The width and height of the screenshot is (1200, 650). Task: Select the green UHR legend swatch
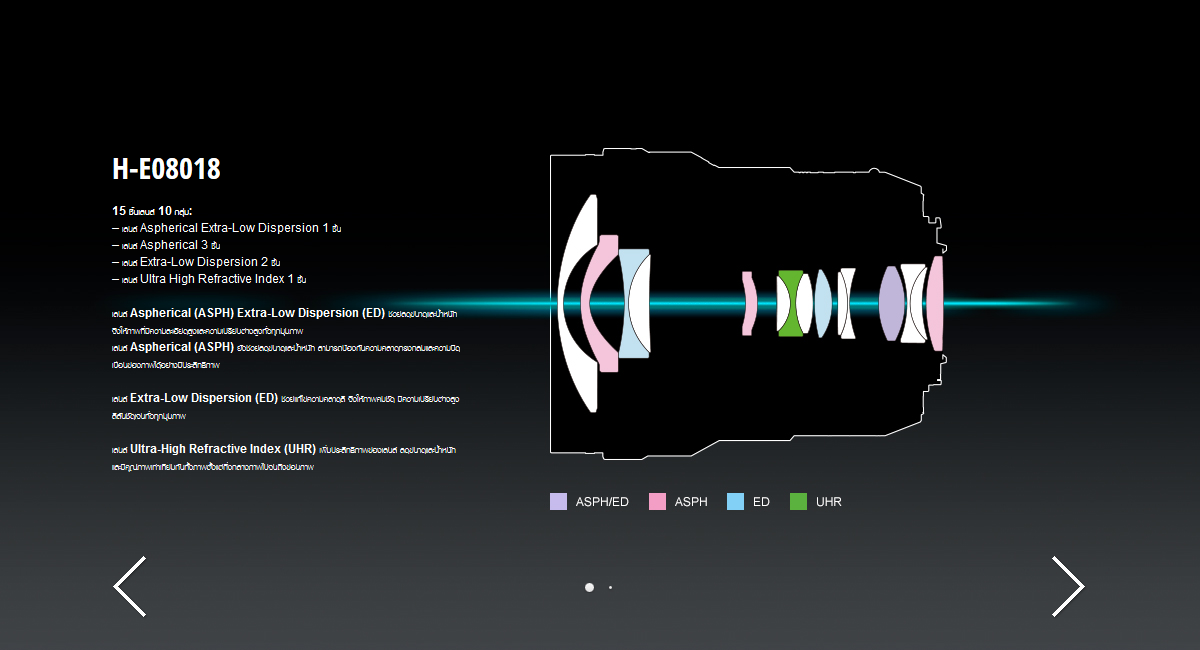pyautogui.click(x=798, y=502)
